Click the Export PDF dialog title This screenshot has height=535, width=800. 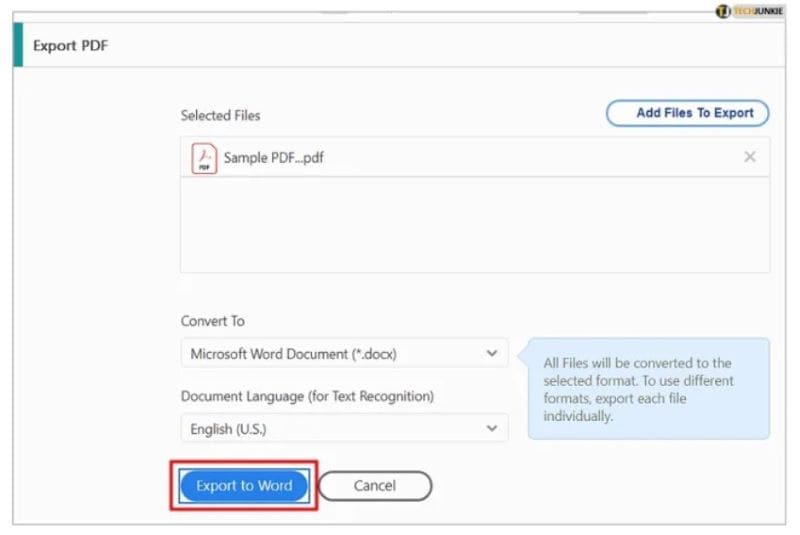click(x=70, y=46)
